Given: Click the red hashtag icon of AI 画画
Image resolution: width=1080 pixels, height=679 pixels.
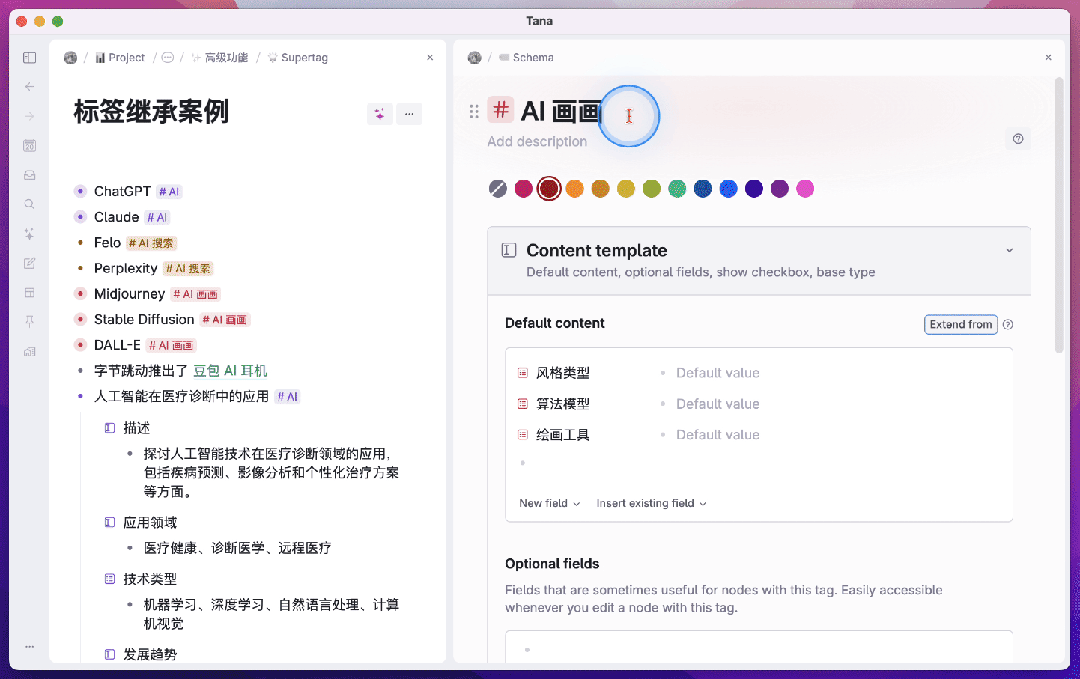Looking at the screenshot, I should tap(501, 109).
